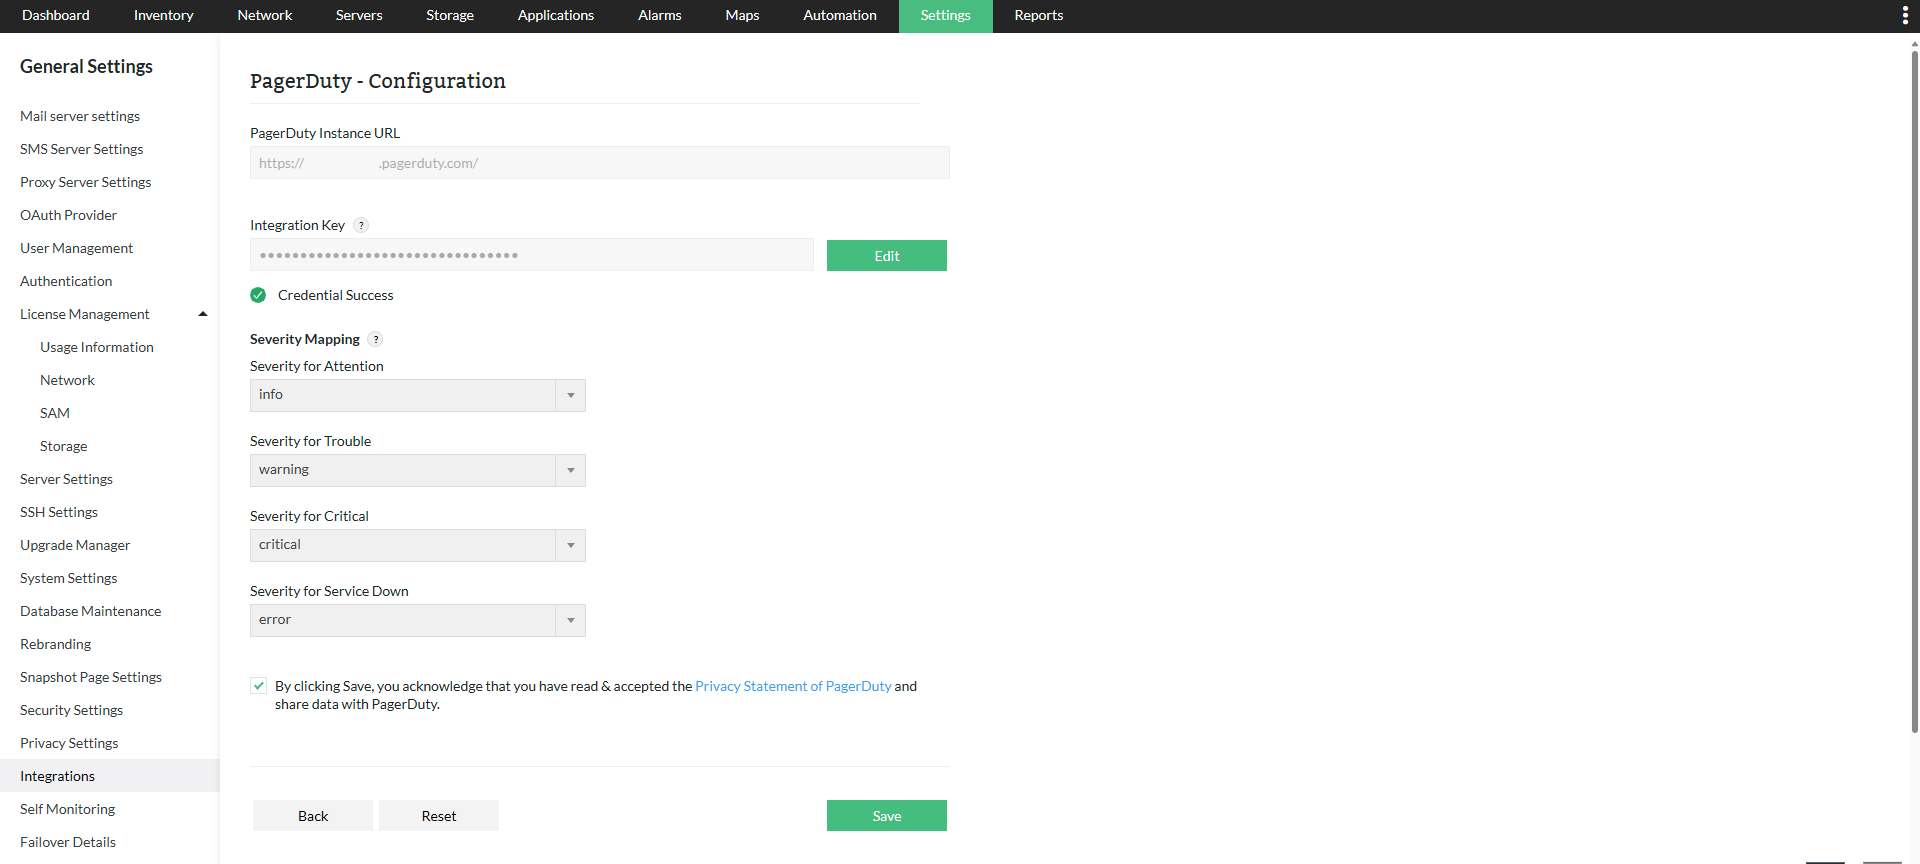Open Usage Information under License Management
1920x864 pixels.
[x=97, y=347]
